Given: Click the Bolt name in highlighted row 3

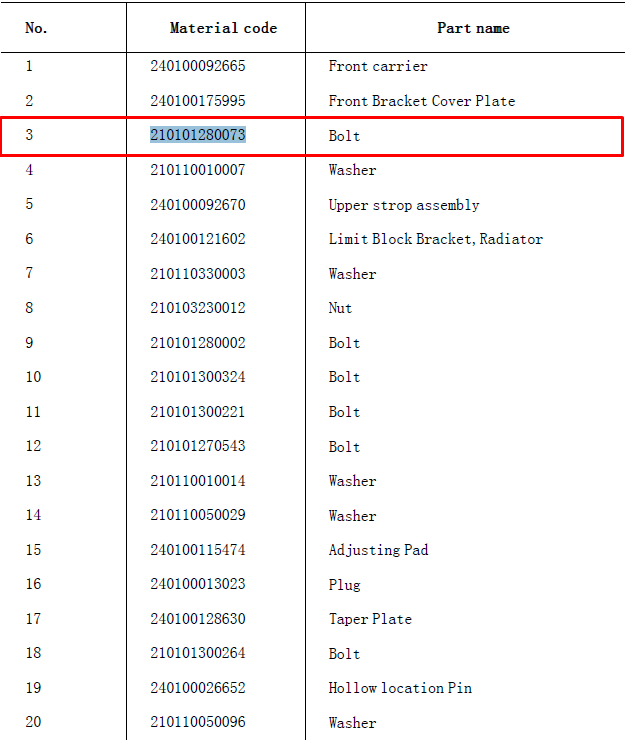Looking at the screenshot, I should 344,136.
